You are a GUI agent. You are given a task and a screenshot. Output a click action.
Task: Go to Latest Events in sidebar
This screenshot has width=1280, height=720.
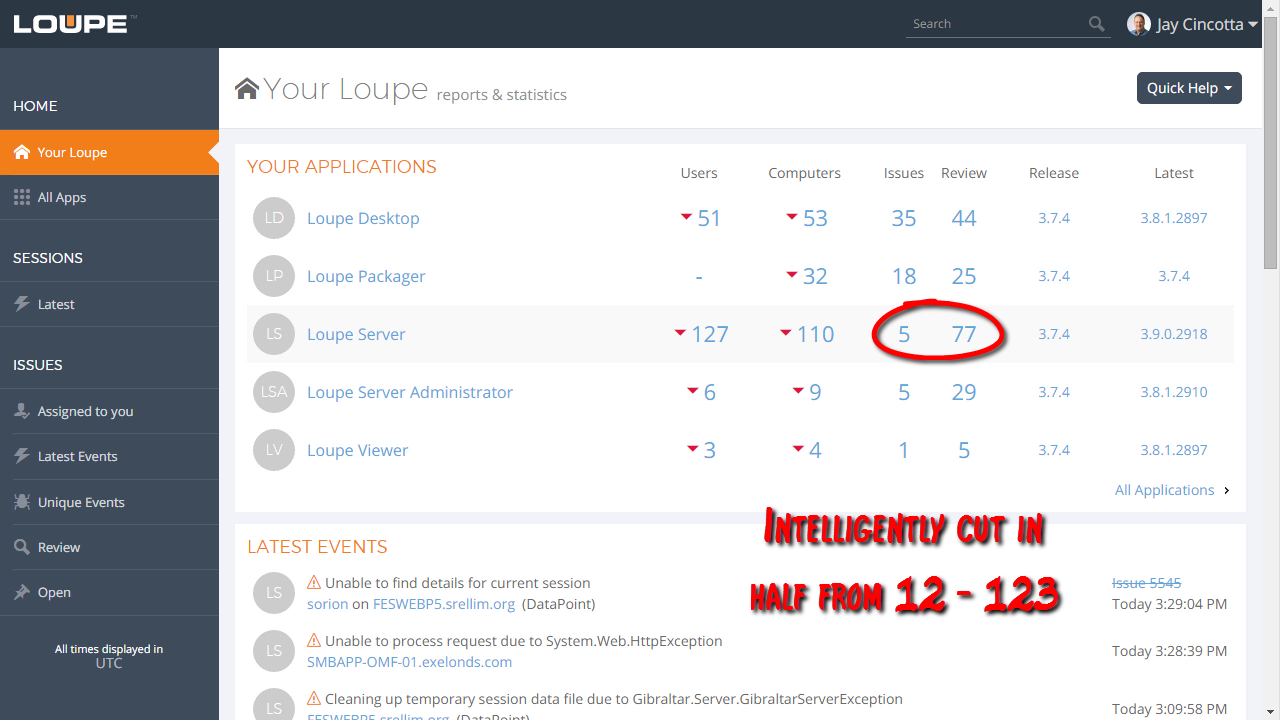click(109, 456)
